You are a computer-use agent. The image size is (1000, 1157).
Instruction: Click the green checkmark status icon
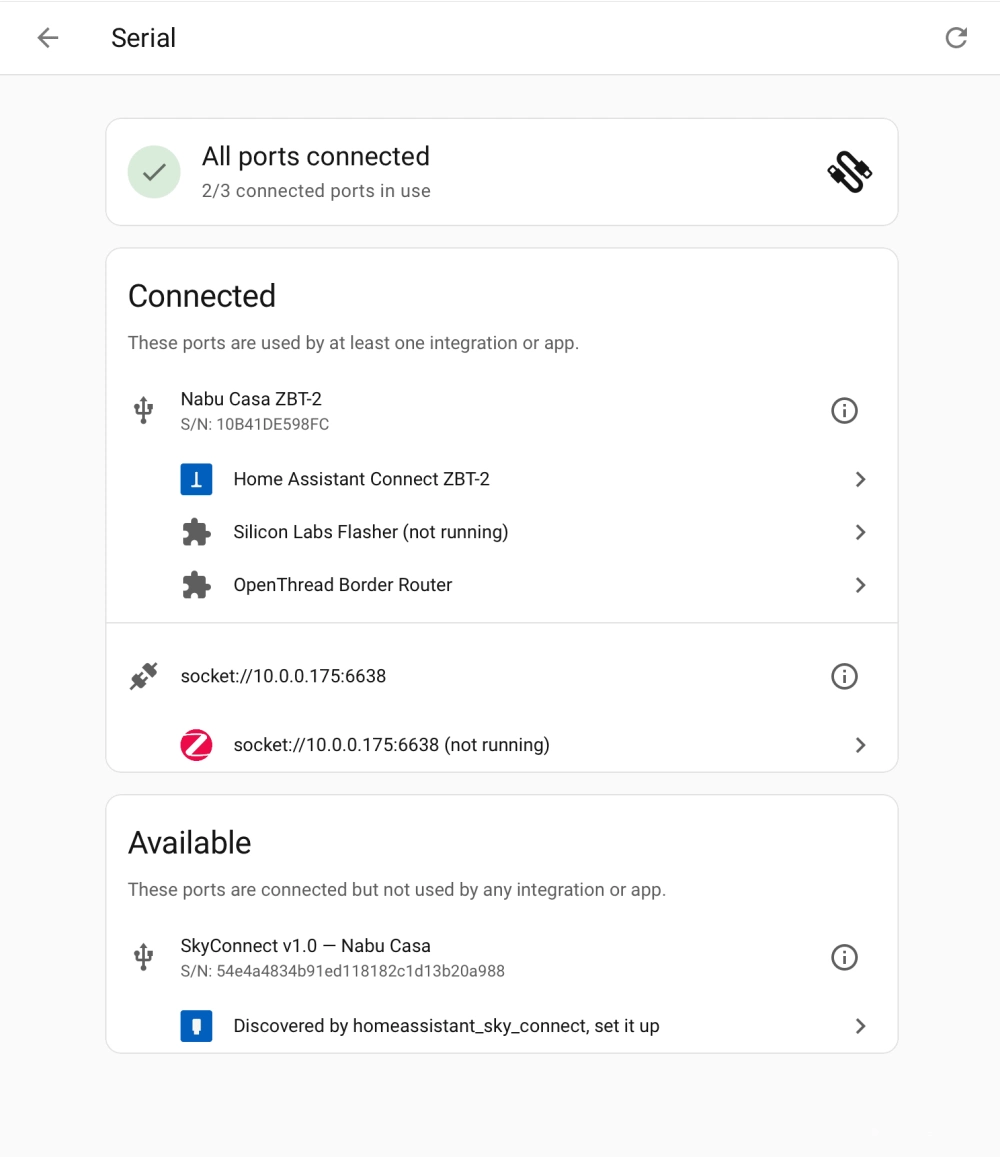(x=154, y=172)
